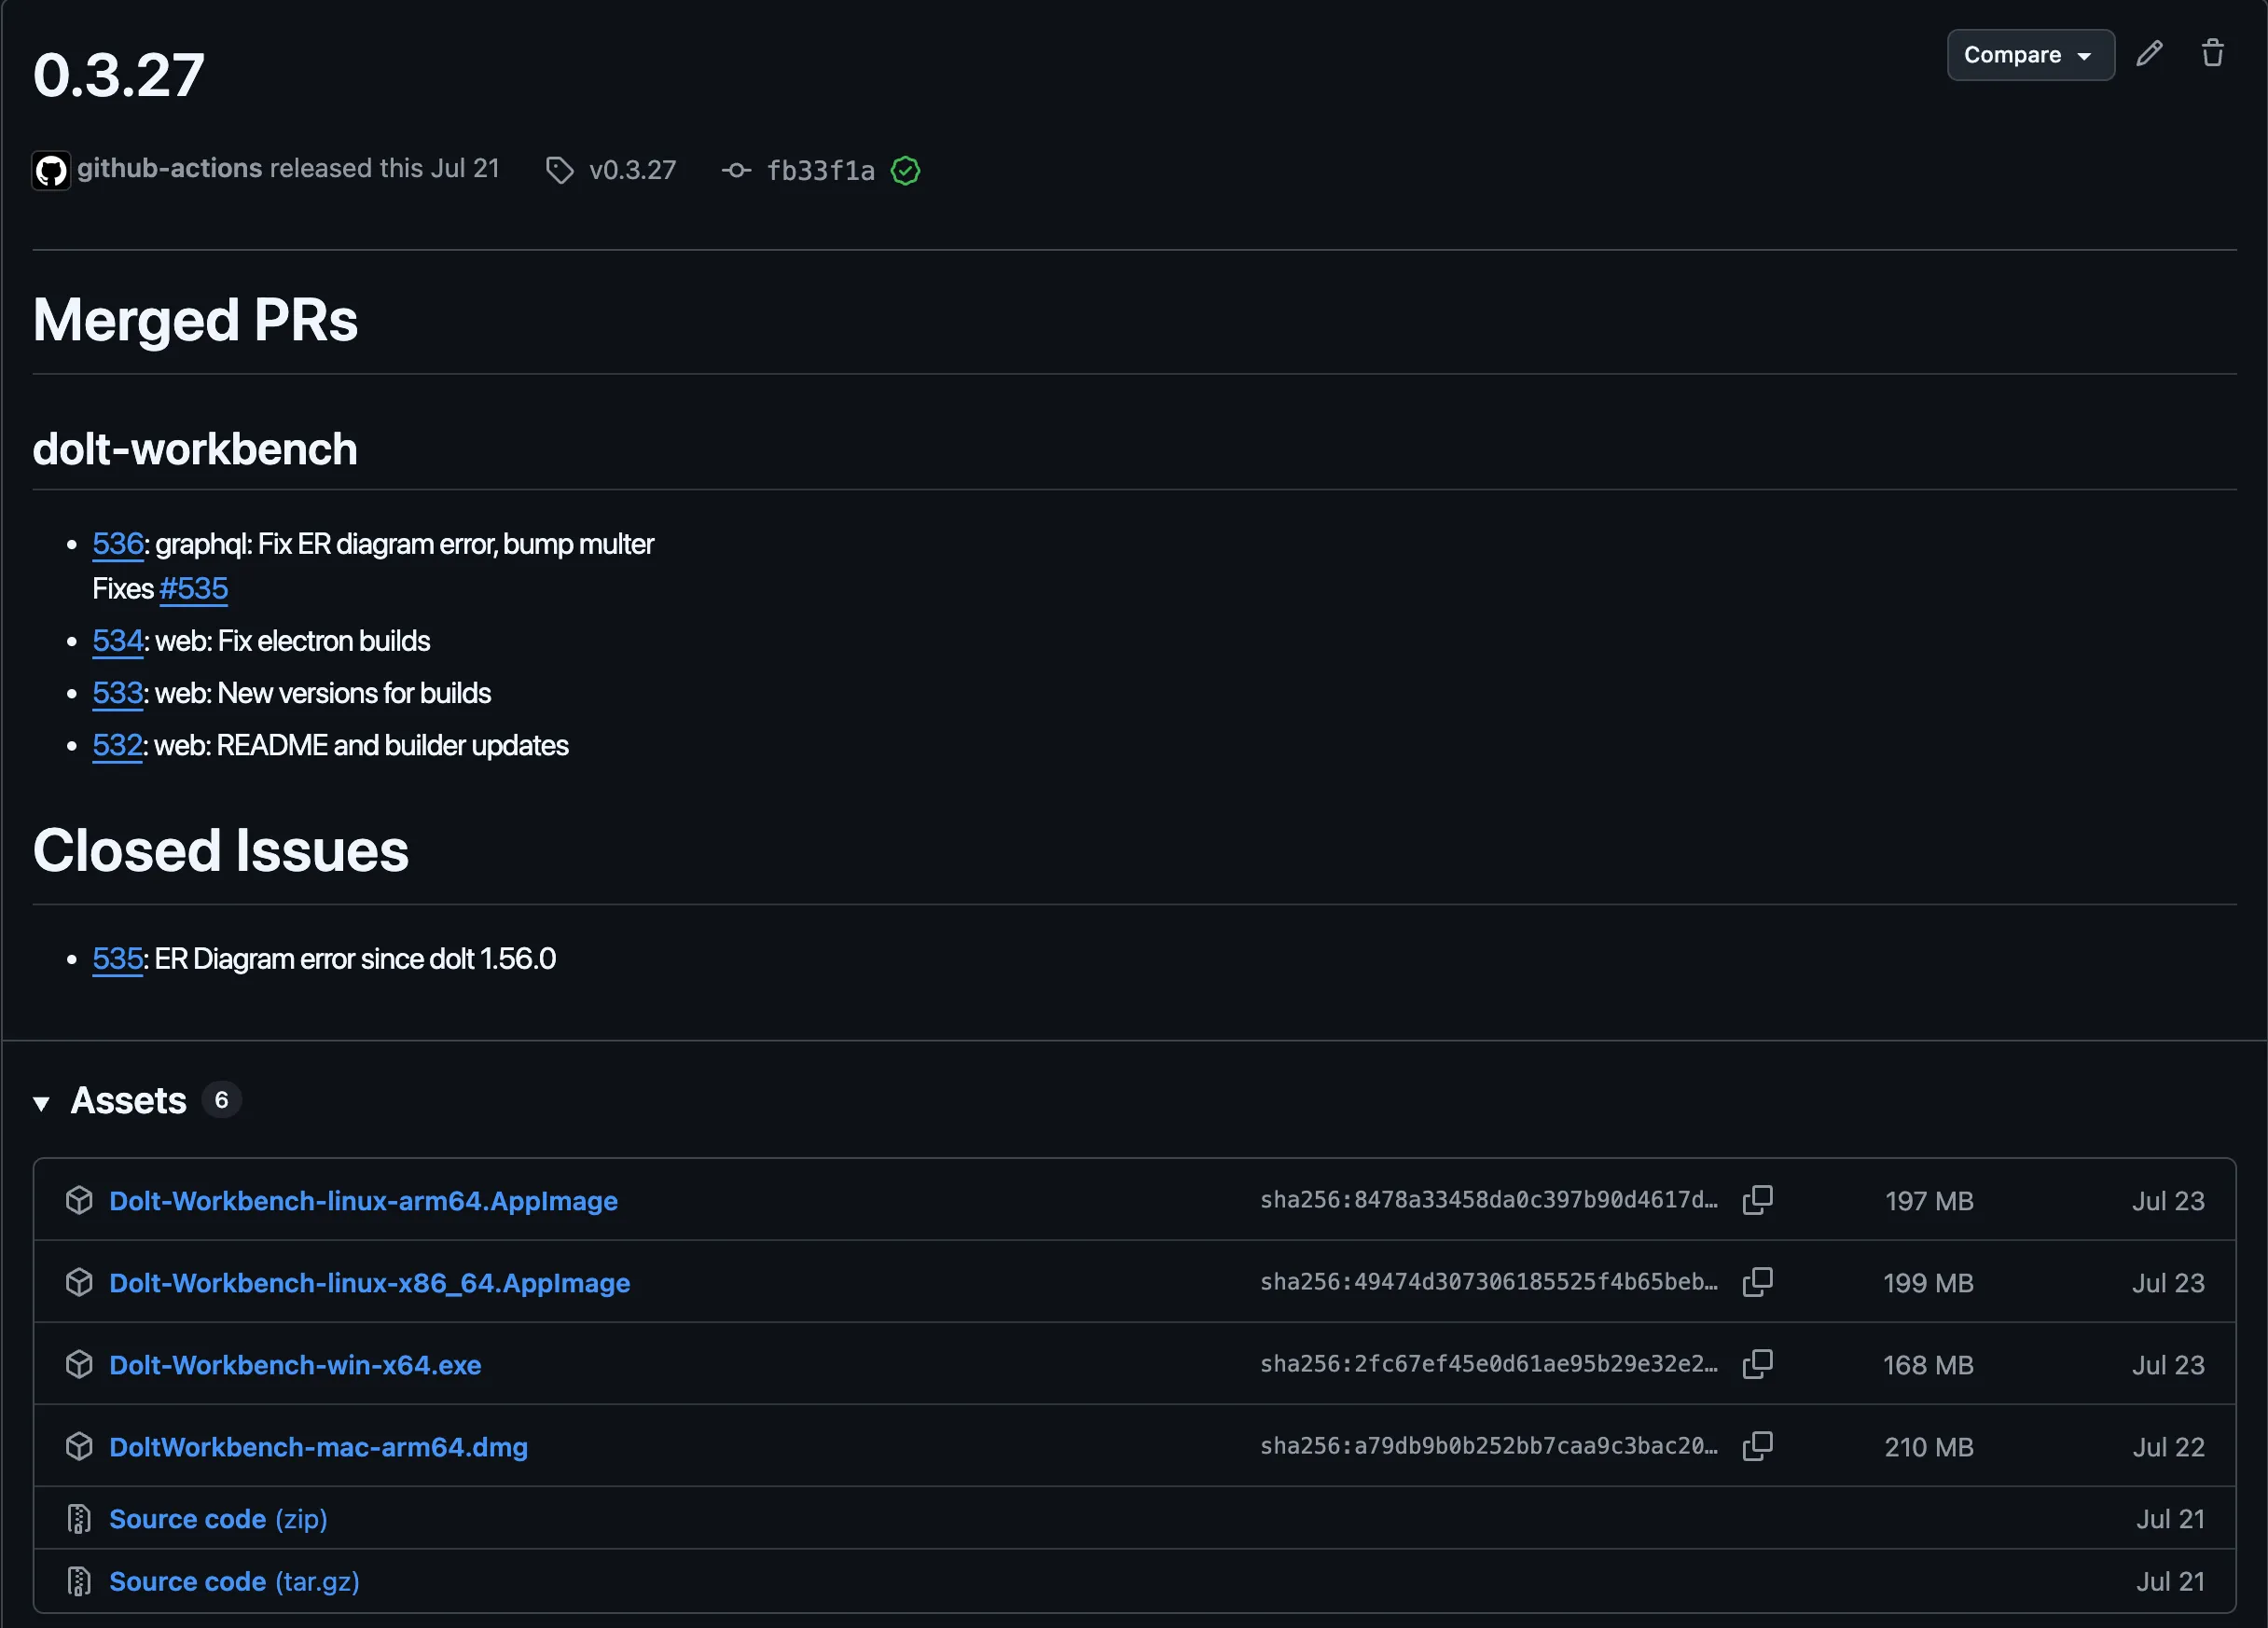Open pull request 533 about new build versions
The image size is (2268, 1628).
click(117, 693)
